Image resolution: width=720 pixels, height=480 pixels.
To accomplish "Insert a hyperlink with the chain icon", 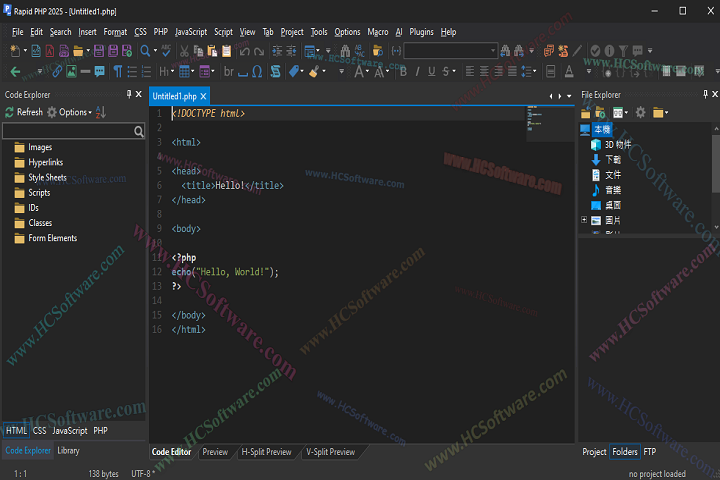I will point(56,72).
